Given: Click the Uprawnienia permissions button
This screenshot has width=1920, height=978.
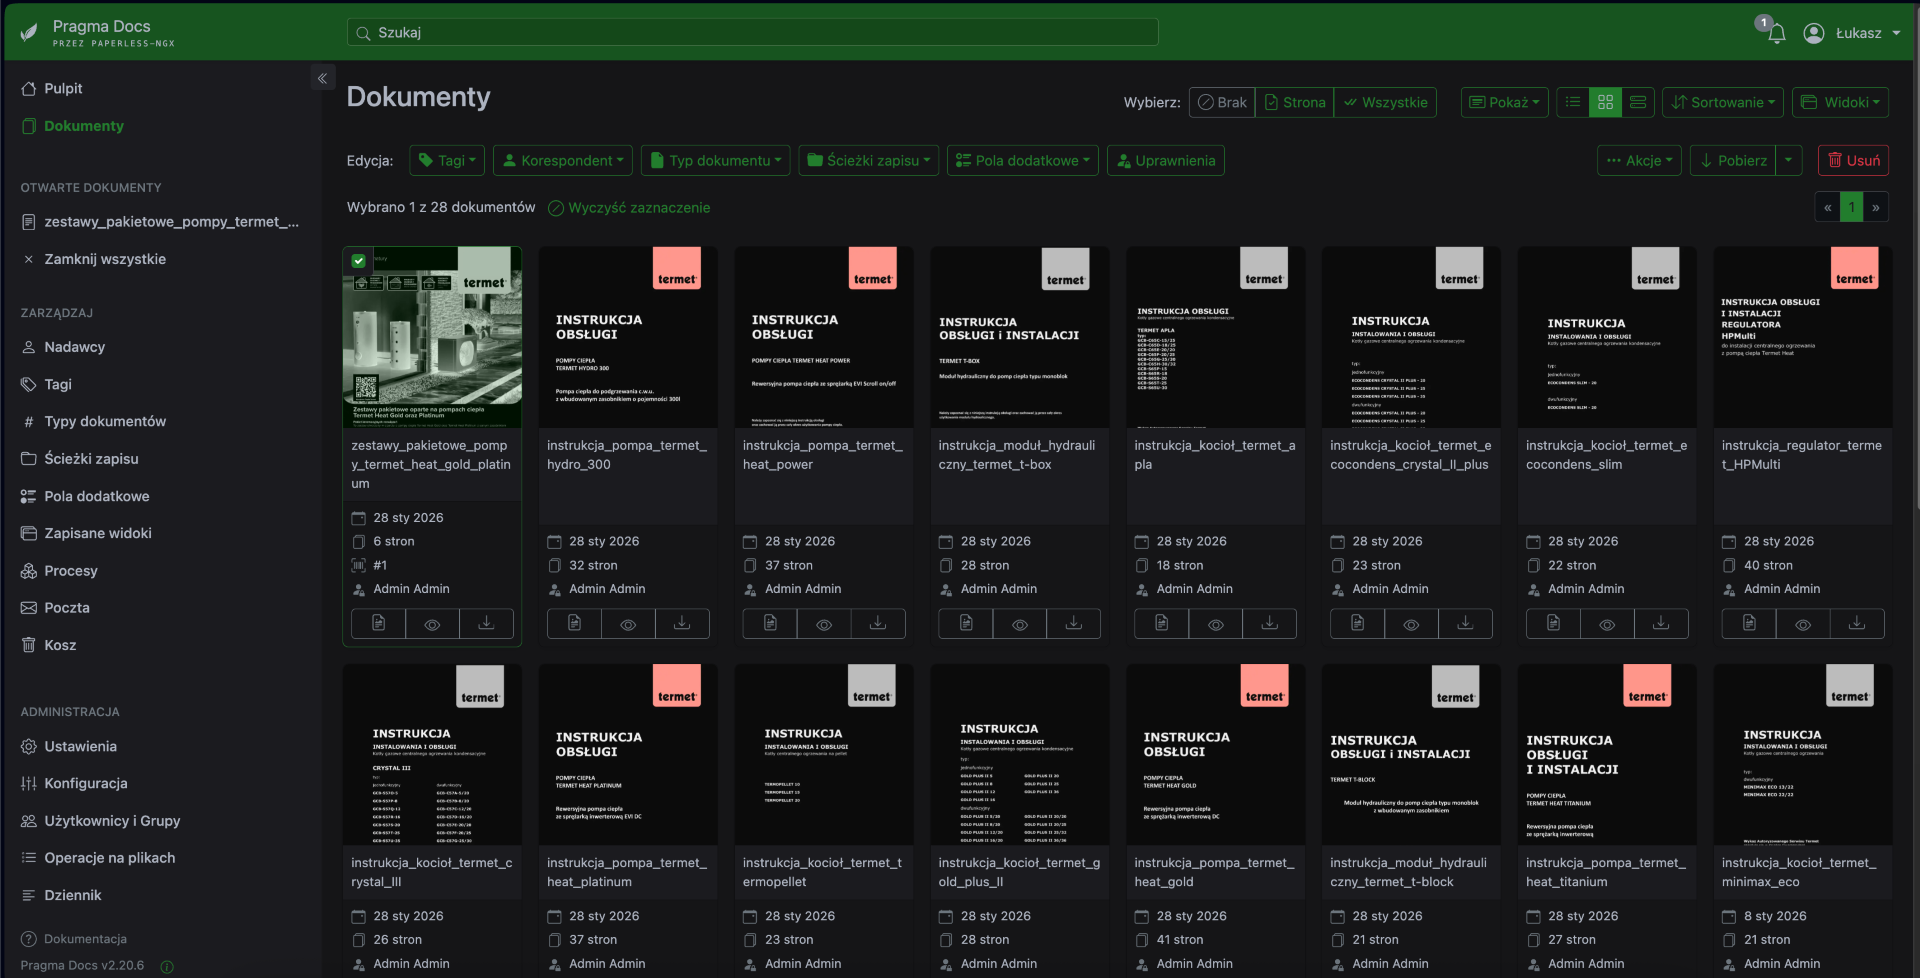Looking at the screenshot, I should click(x=1166, y=160).
